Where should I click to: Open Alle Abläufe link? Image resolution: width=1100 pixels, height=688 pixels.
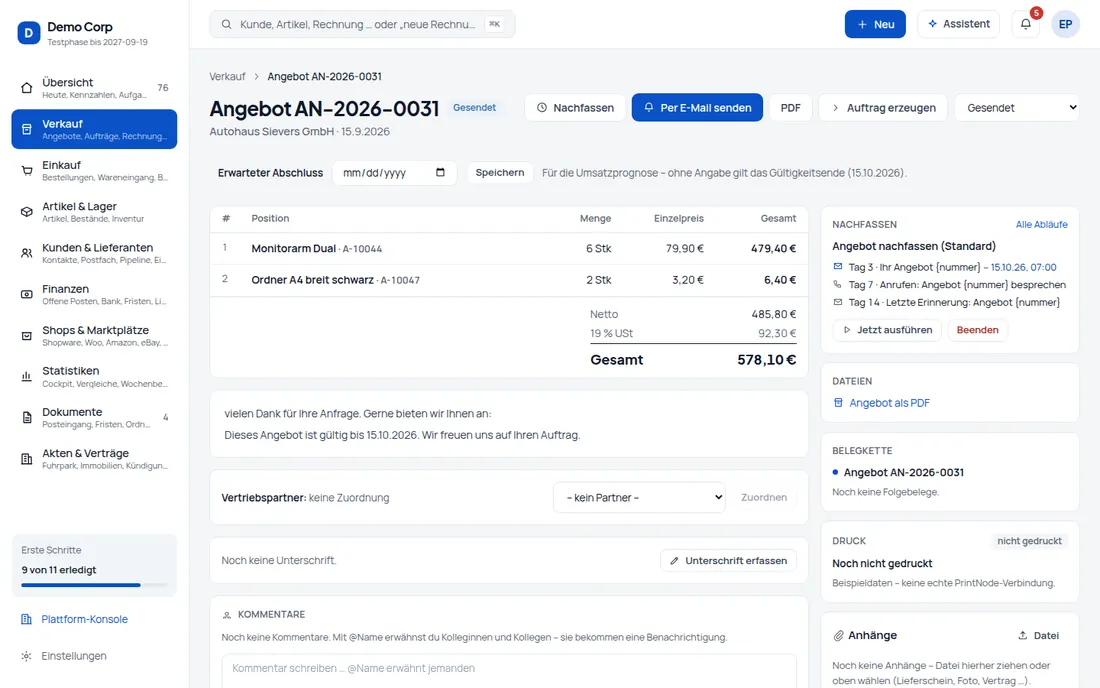pos(1042,224)
